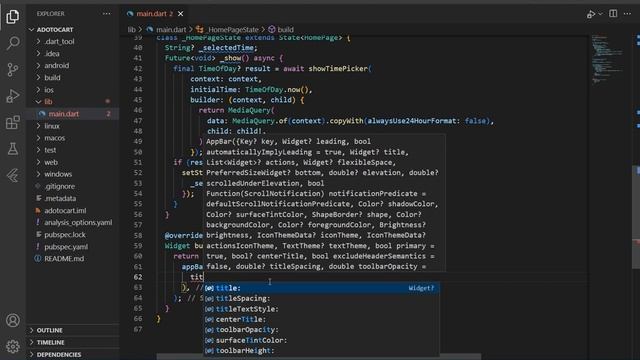Open the .gitignore file
The height and width of the screenshot is (360, 640).
click(73, 186)
